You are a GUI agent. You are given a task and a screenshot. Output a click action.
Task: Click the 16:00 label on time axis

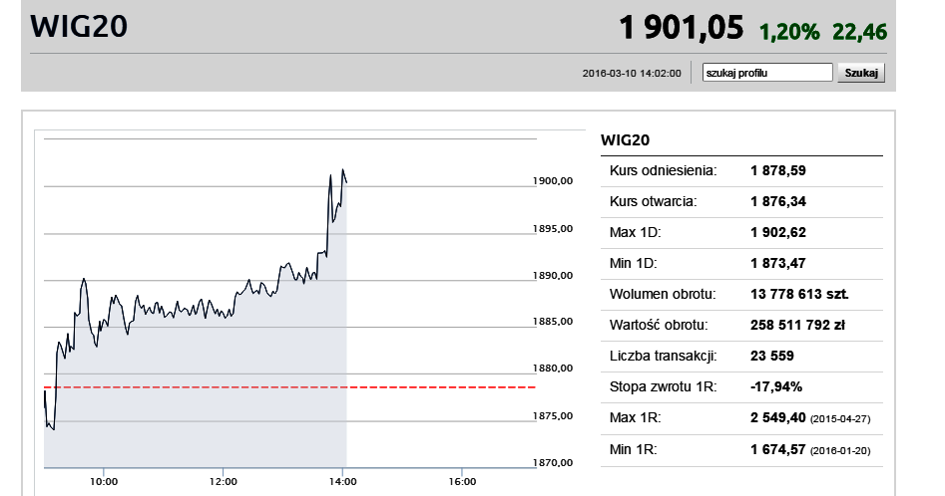(x=461, y=481)
